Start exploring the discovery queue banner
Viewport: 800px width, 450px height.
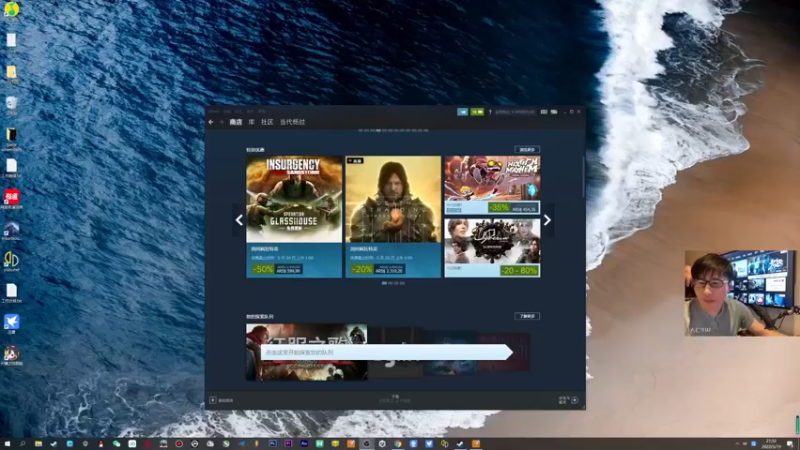coord(386,352)
